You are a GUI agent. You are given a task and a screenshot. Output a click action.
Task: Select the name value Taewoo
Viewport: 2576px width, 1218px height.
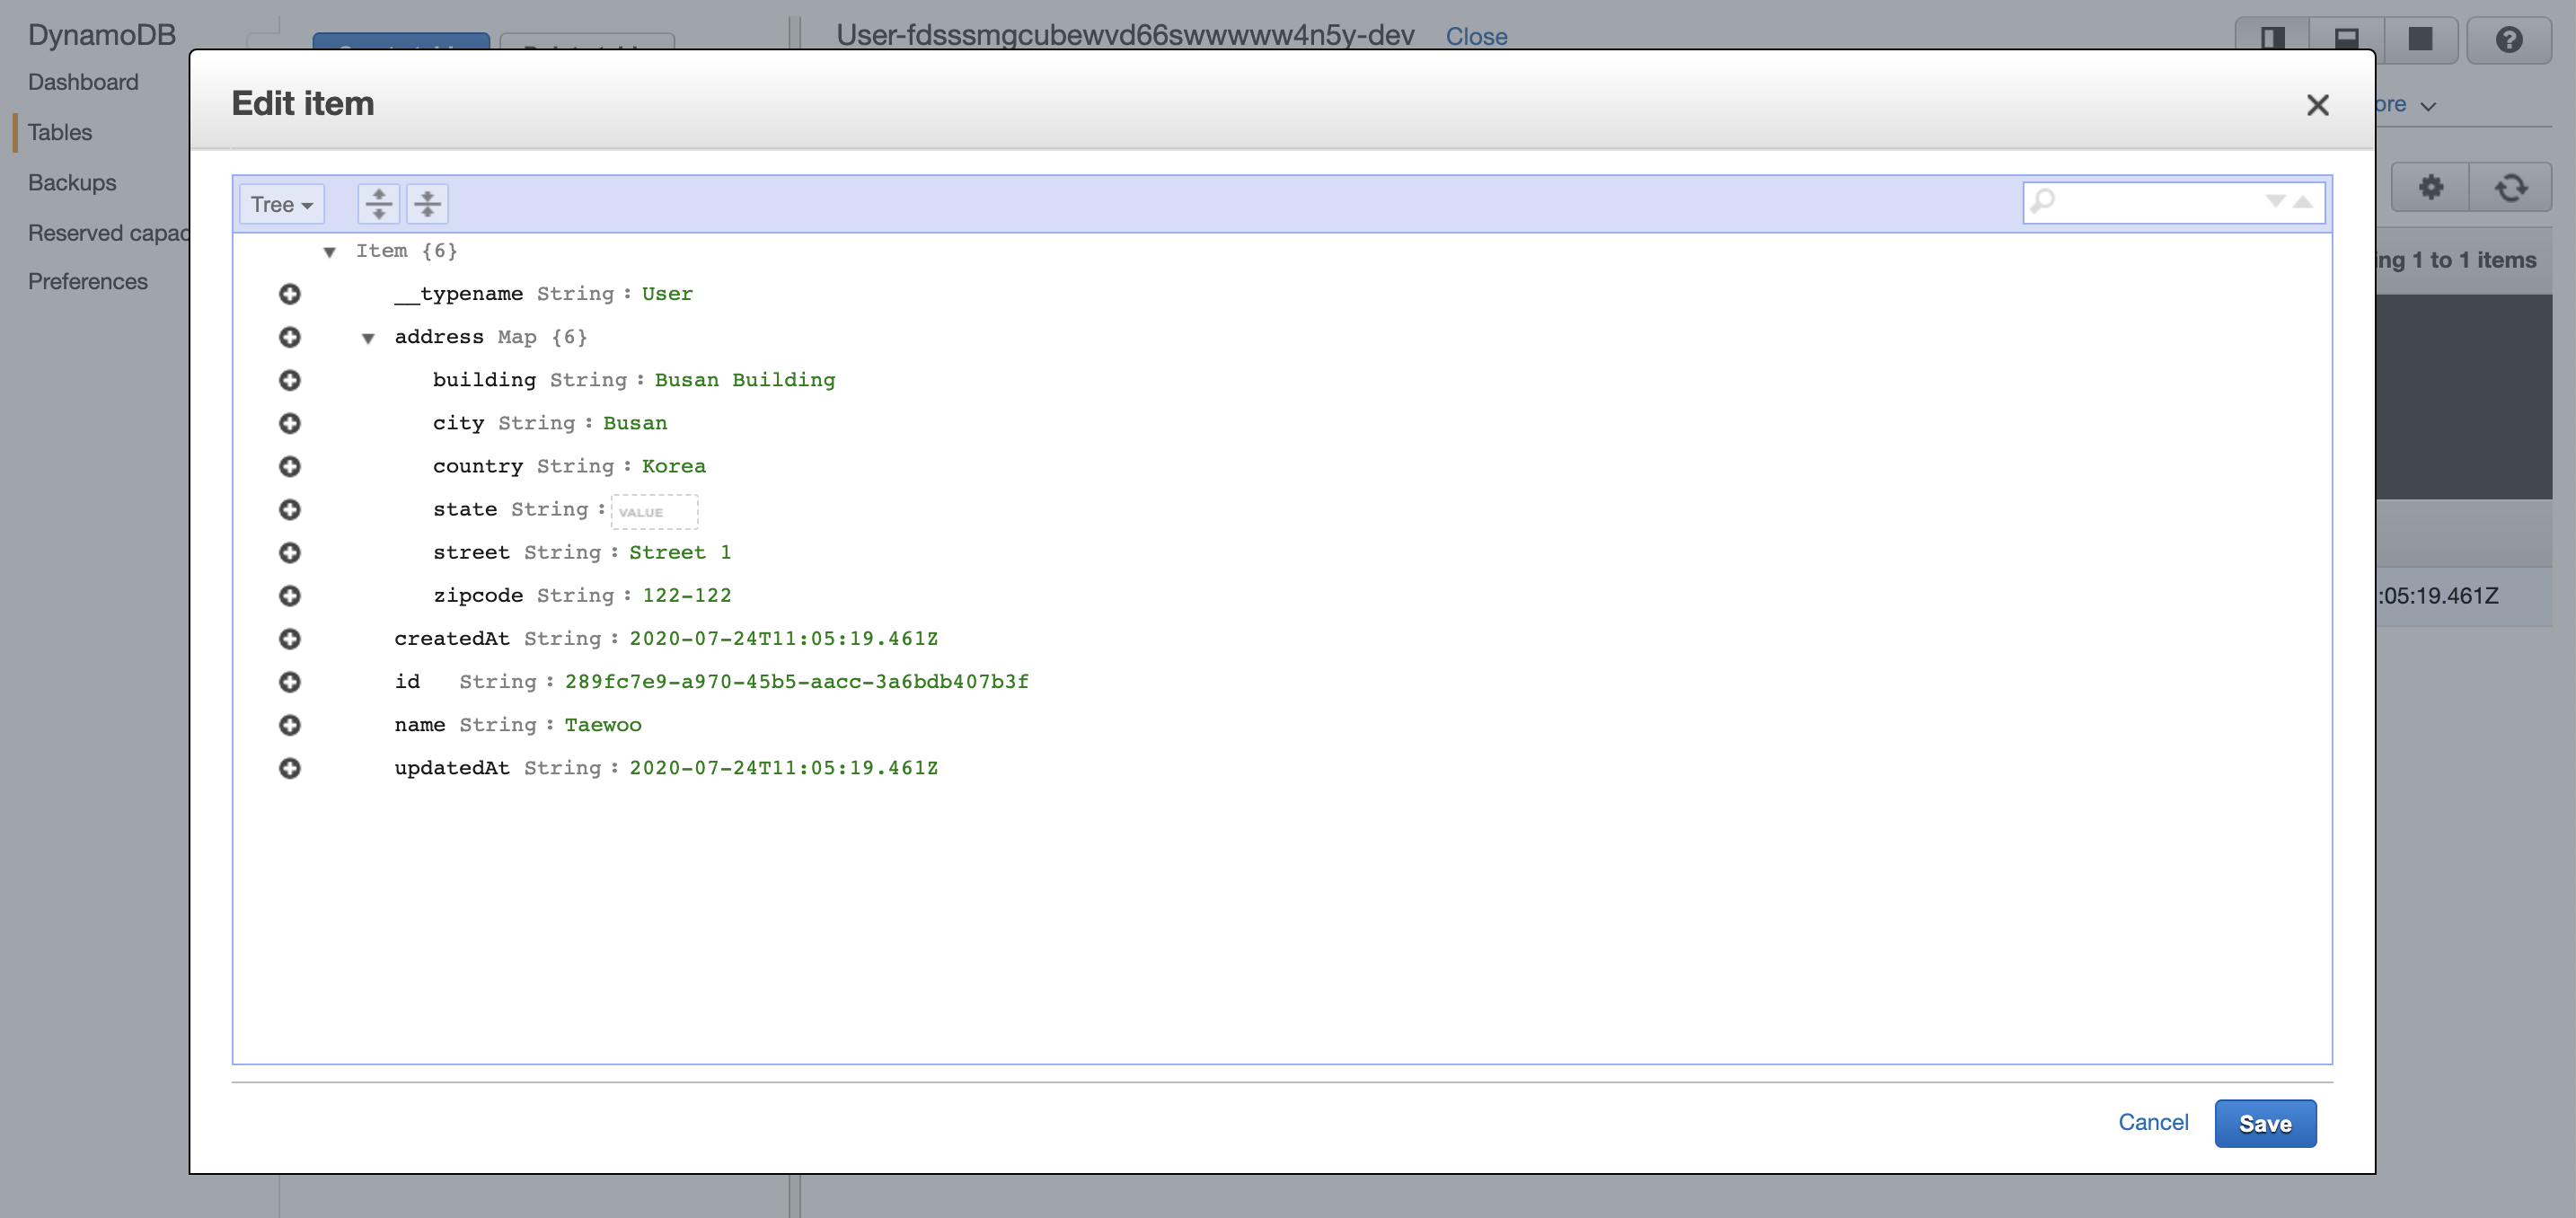pos(603,725)
